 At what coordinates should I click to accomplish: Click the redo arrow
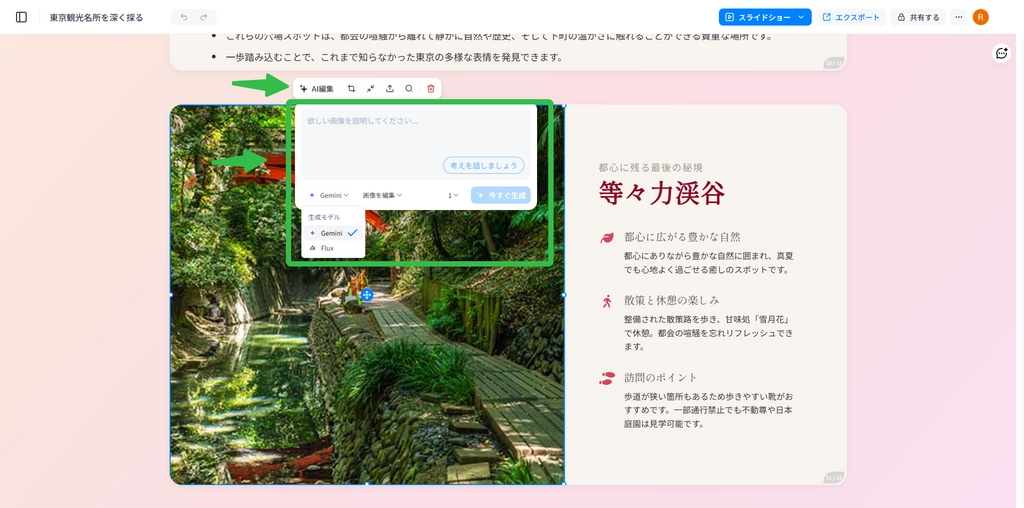204,17
